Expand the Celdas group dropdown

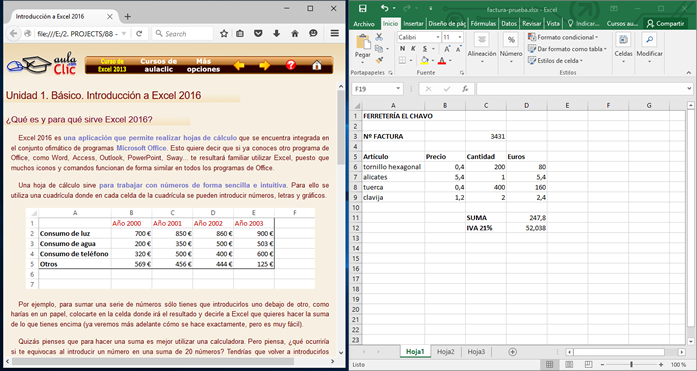coord(623,61)
